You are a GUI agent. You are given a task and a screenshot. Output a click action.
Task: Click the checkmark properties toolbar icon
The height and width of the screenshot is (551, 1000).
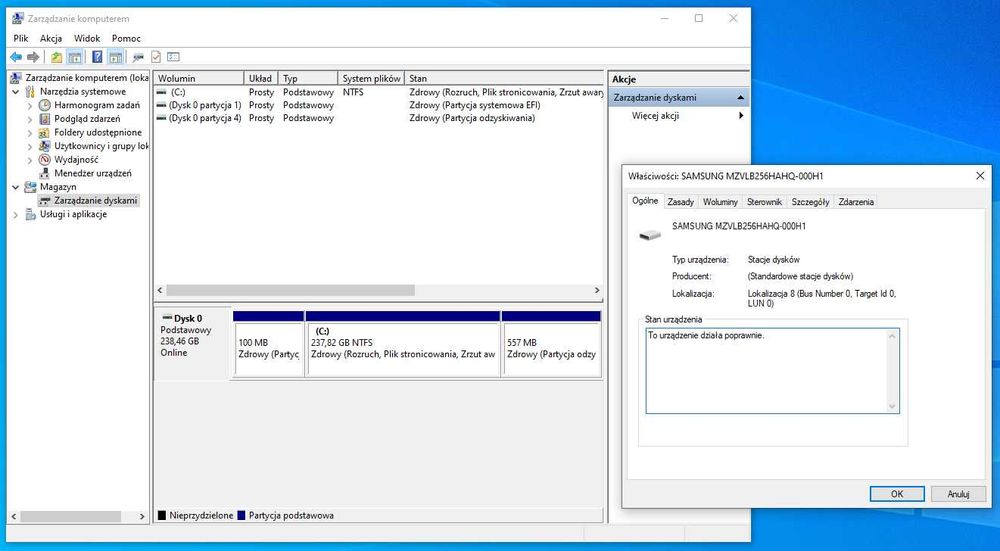156,57
